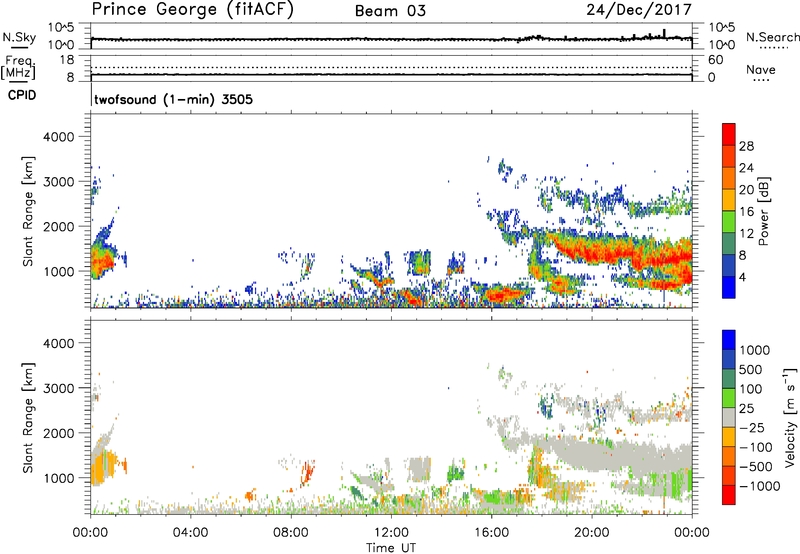The height and width of the screenshot is (554, 800).
Task: Click the '28' value on Power colorbar
Action: [x=746, y=146]
